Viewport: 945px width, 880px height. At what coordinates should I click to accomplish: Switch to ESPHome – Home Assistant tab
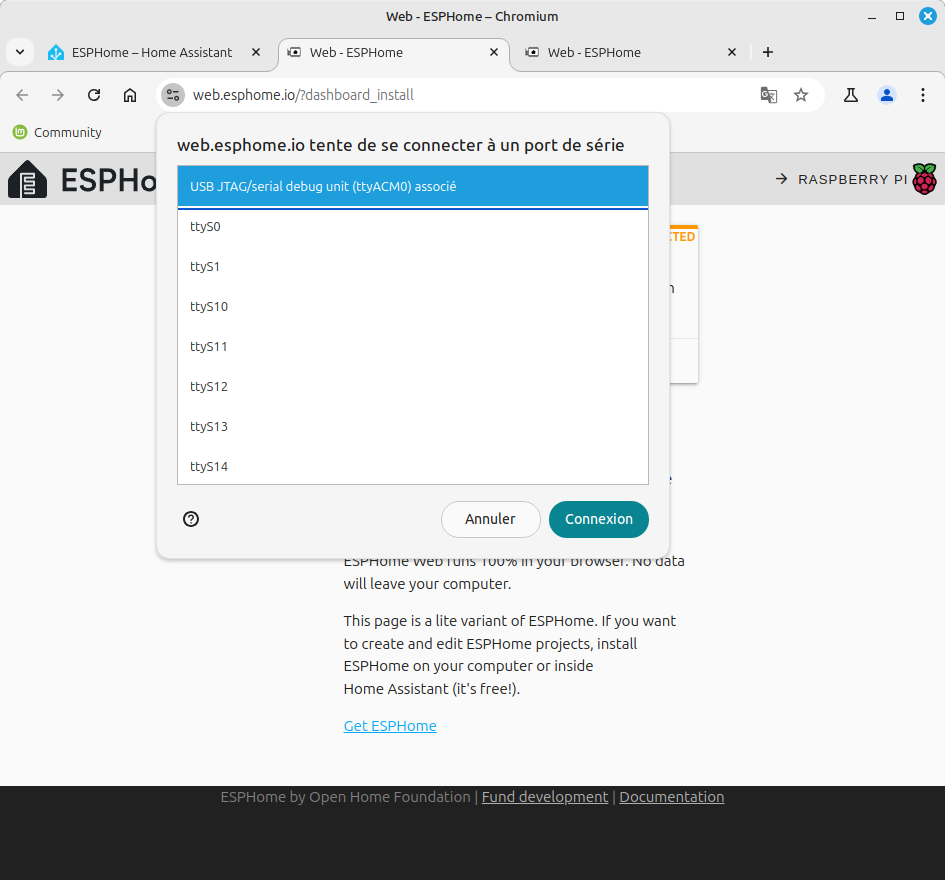152,52
